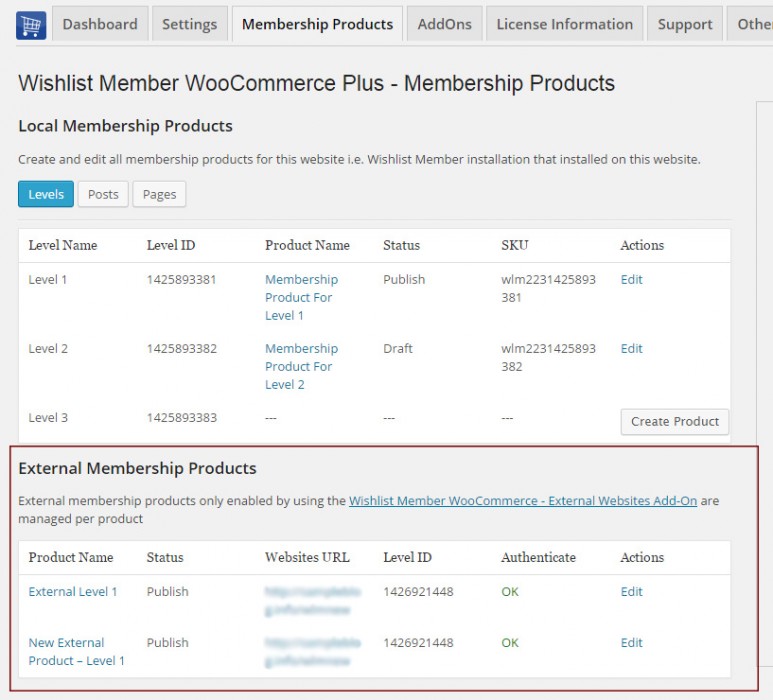
Task: Switch to Posts filter button
Action: (x=103, y=194)
